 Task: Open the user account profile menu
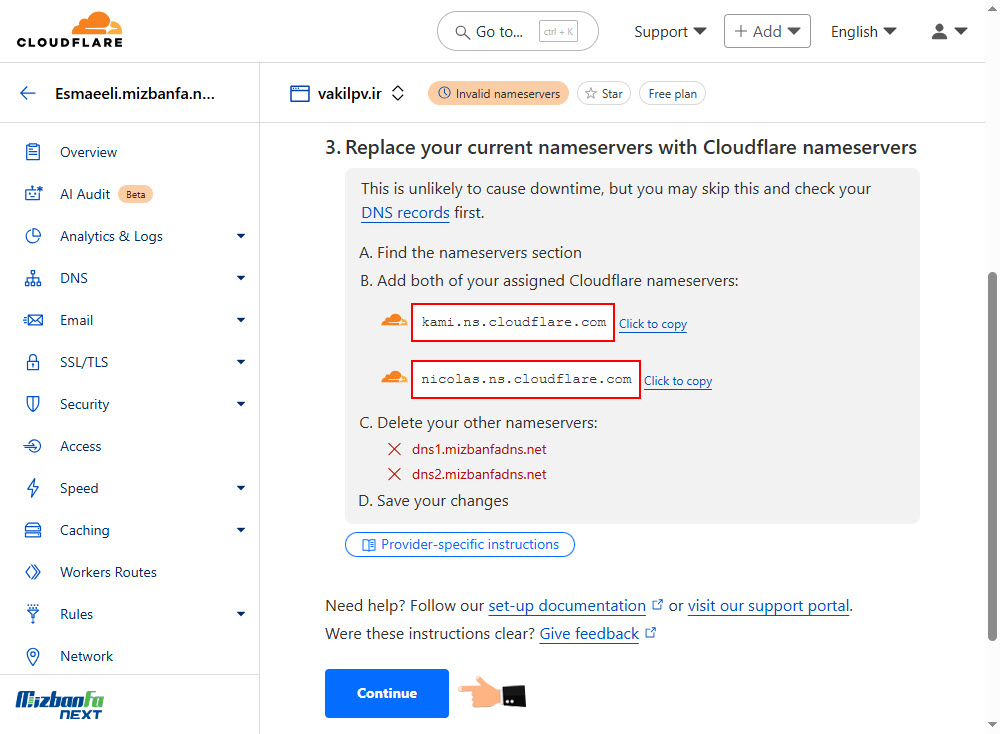click(949, 31)
